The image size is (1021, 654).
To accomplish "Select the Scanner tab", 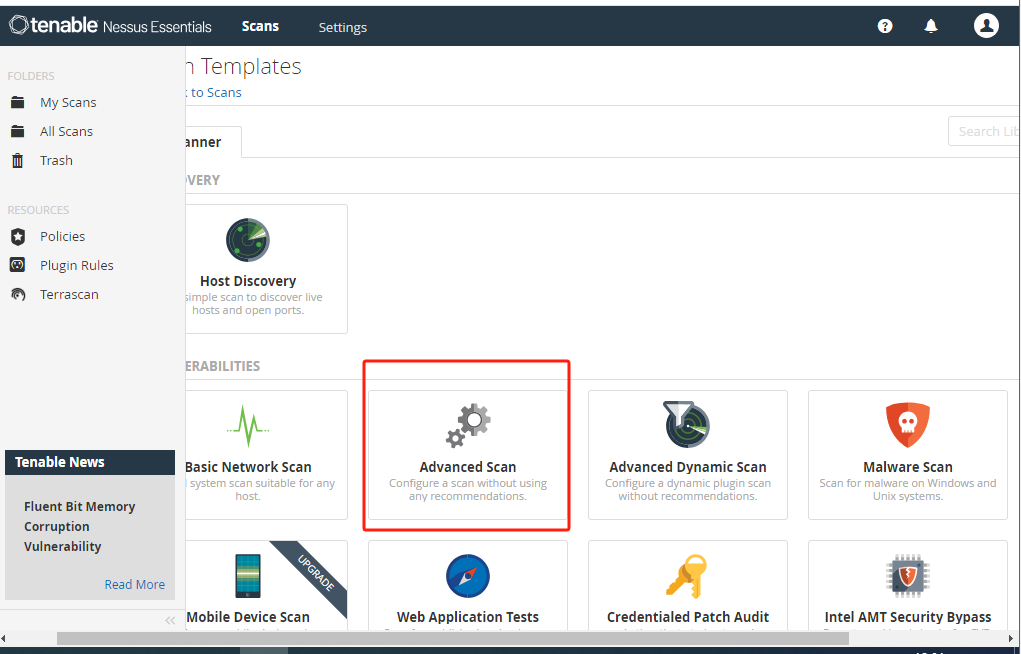I will pyautogui.click(x=214, y=142).
